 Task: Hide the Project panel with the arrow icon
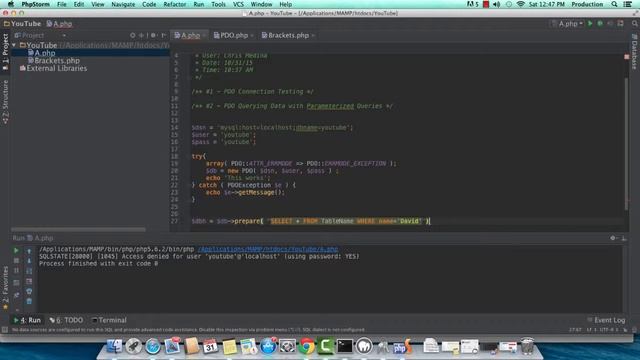164,36
